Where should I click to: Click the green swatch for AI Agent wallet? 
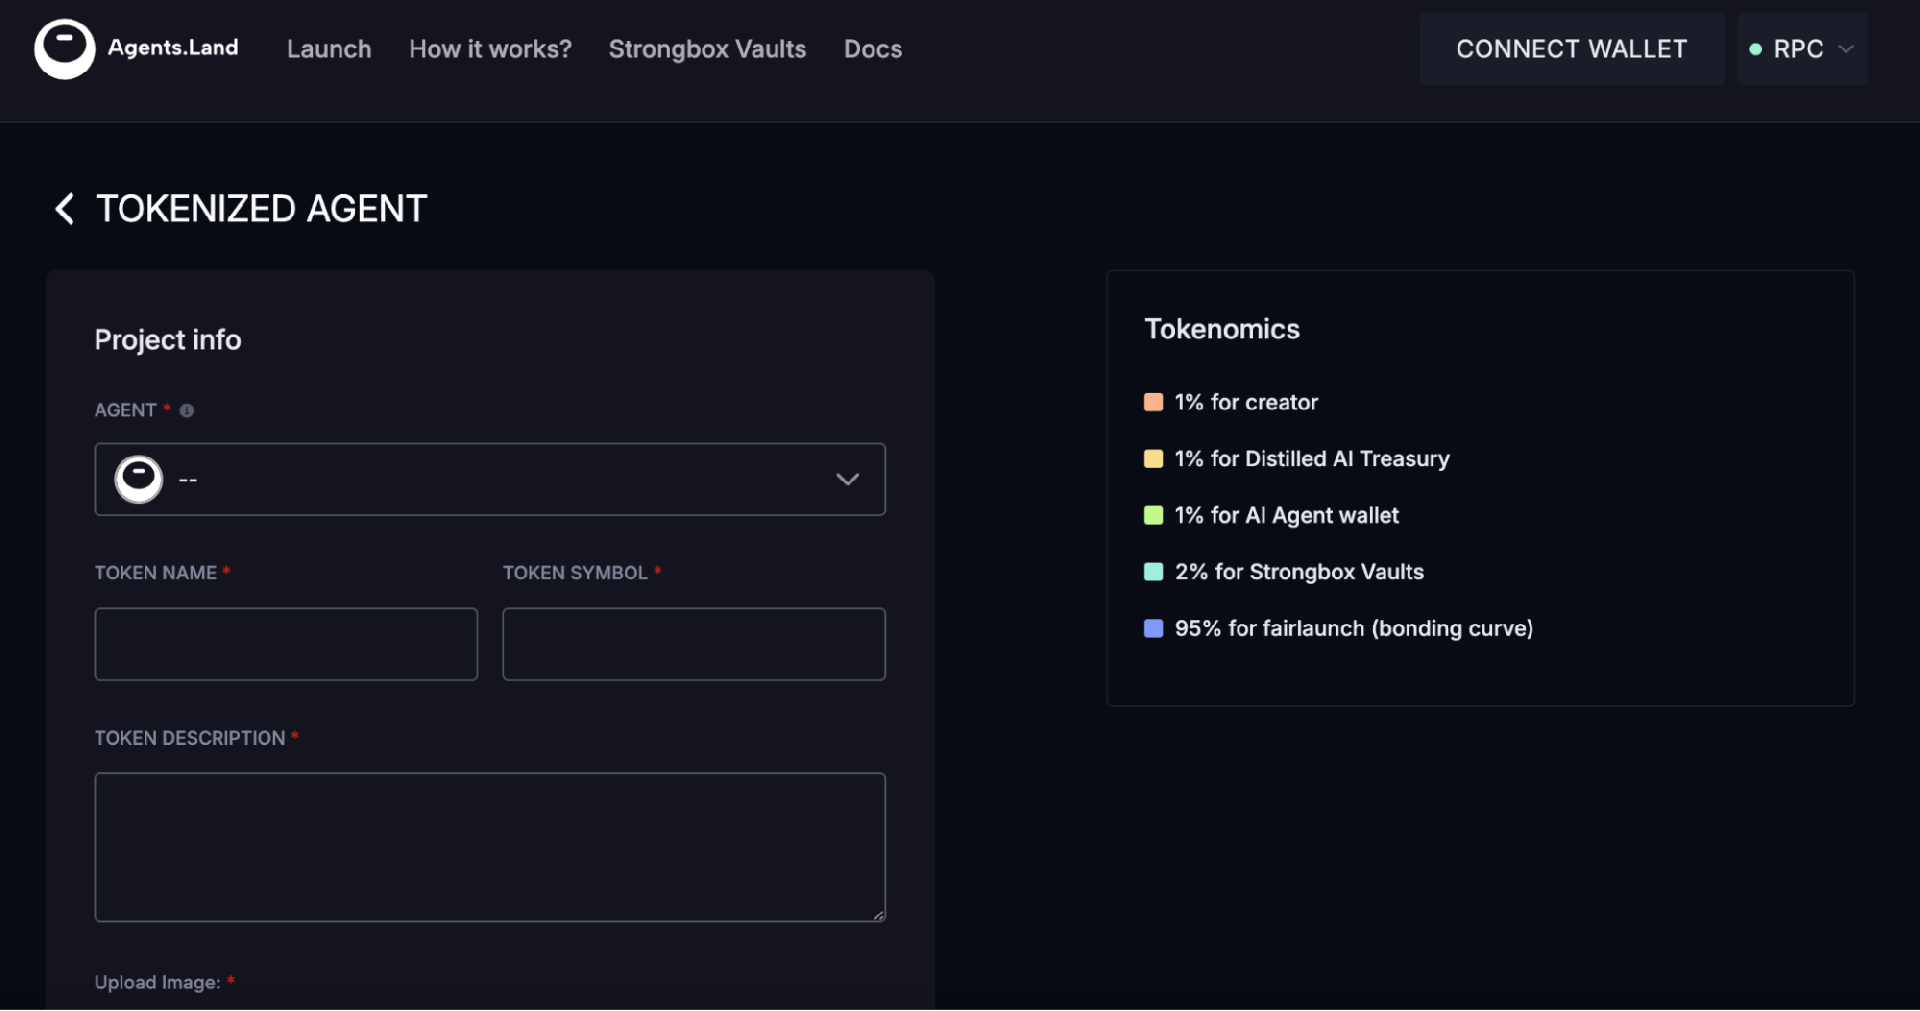(x=1153, y=515)
